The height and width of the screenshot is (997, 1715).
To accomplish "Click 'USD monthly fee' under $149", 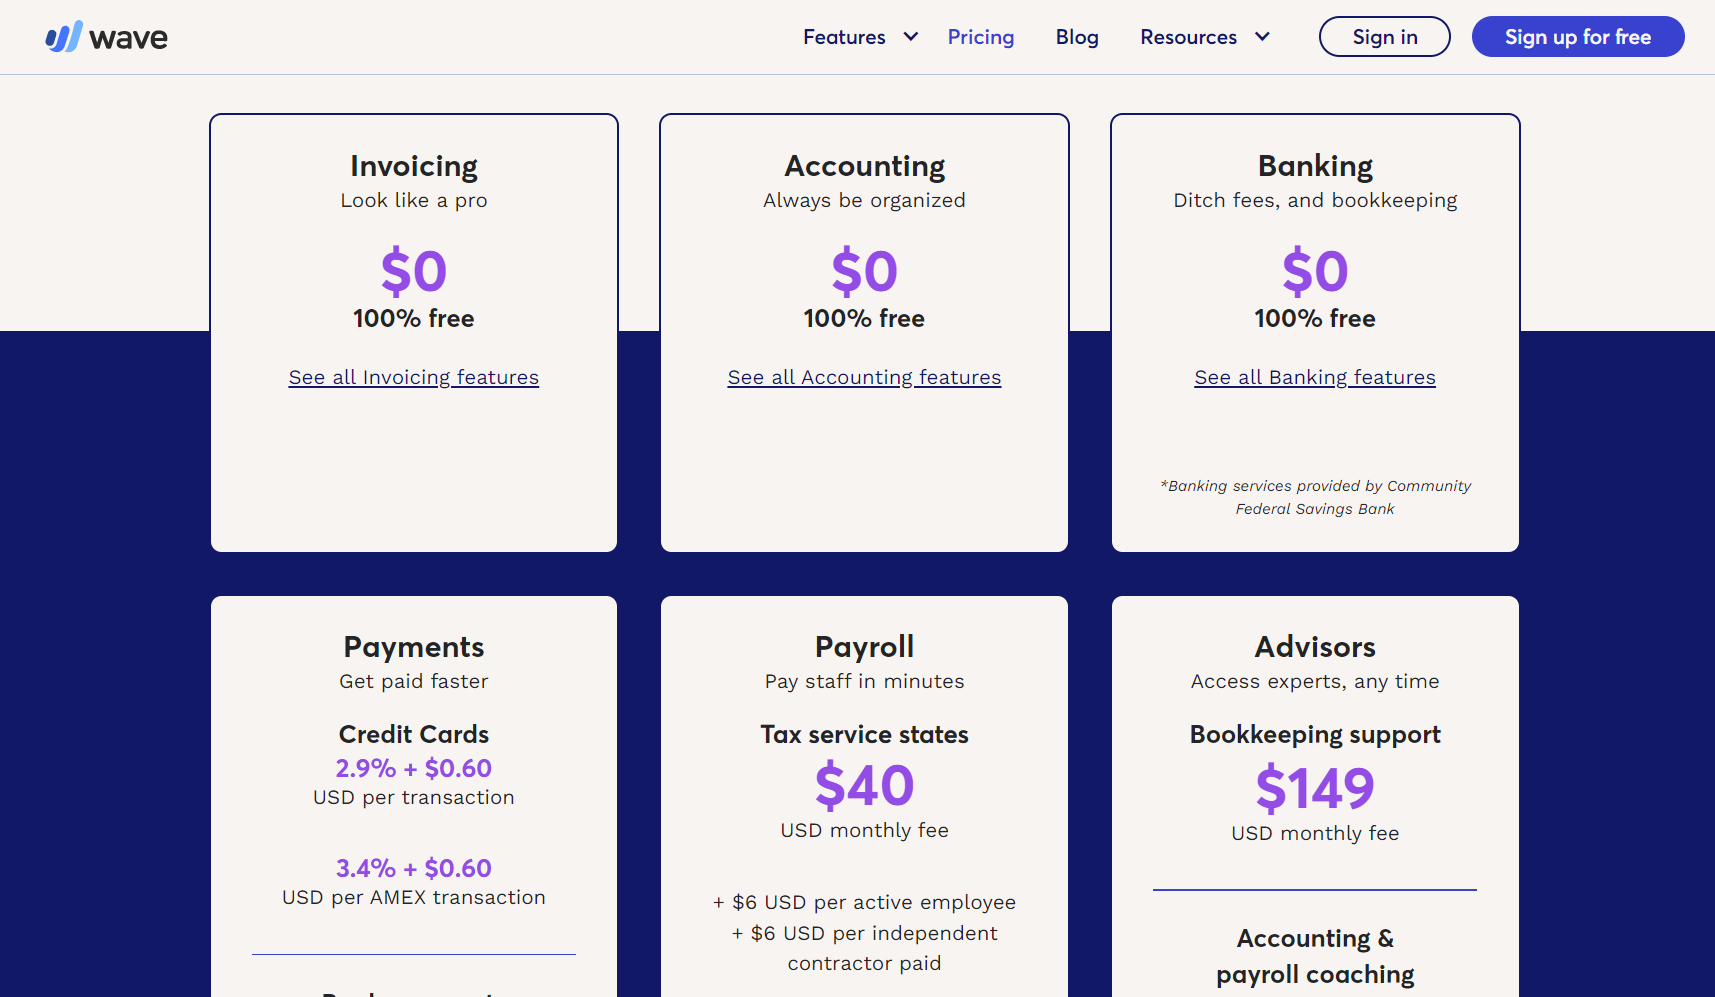I will click(1315, 833).
